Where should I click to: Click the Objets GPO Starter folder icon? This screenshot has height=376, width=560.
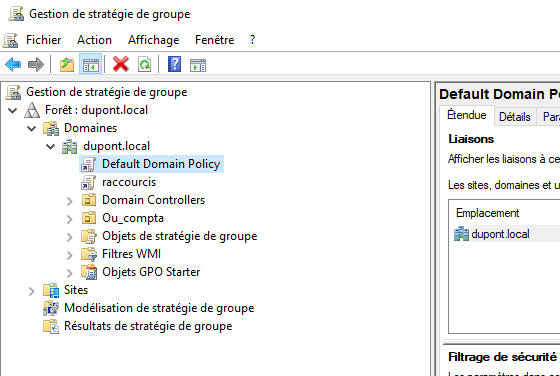89,272
